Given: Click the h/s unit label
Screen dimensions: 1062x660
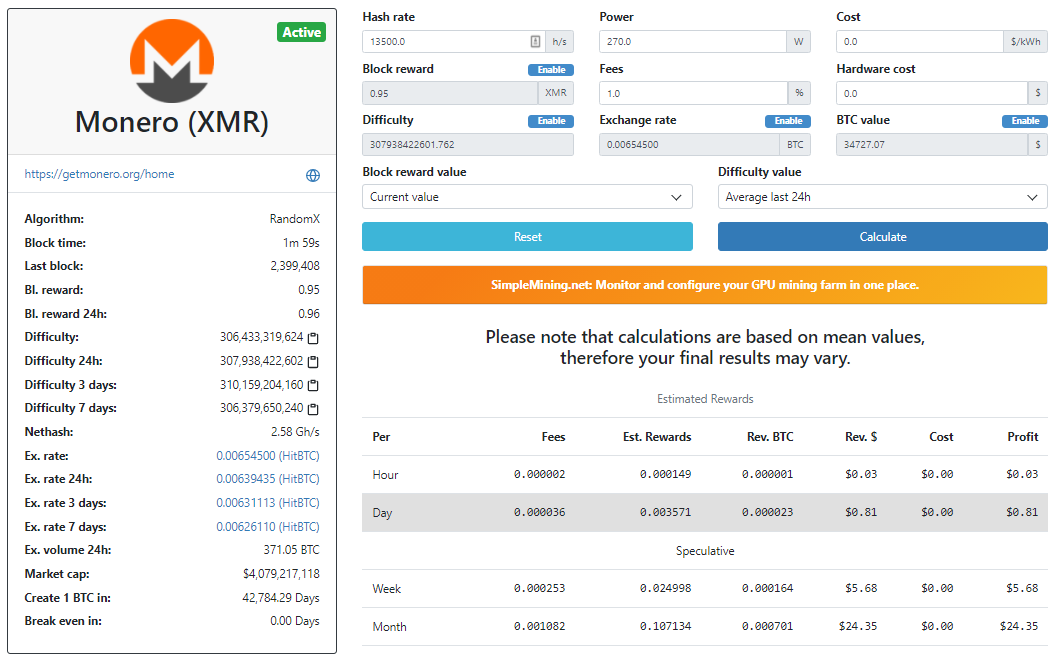Looking at the screenshot, I should [x=559, y=41].
